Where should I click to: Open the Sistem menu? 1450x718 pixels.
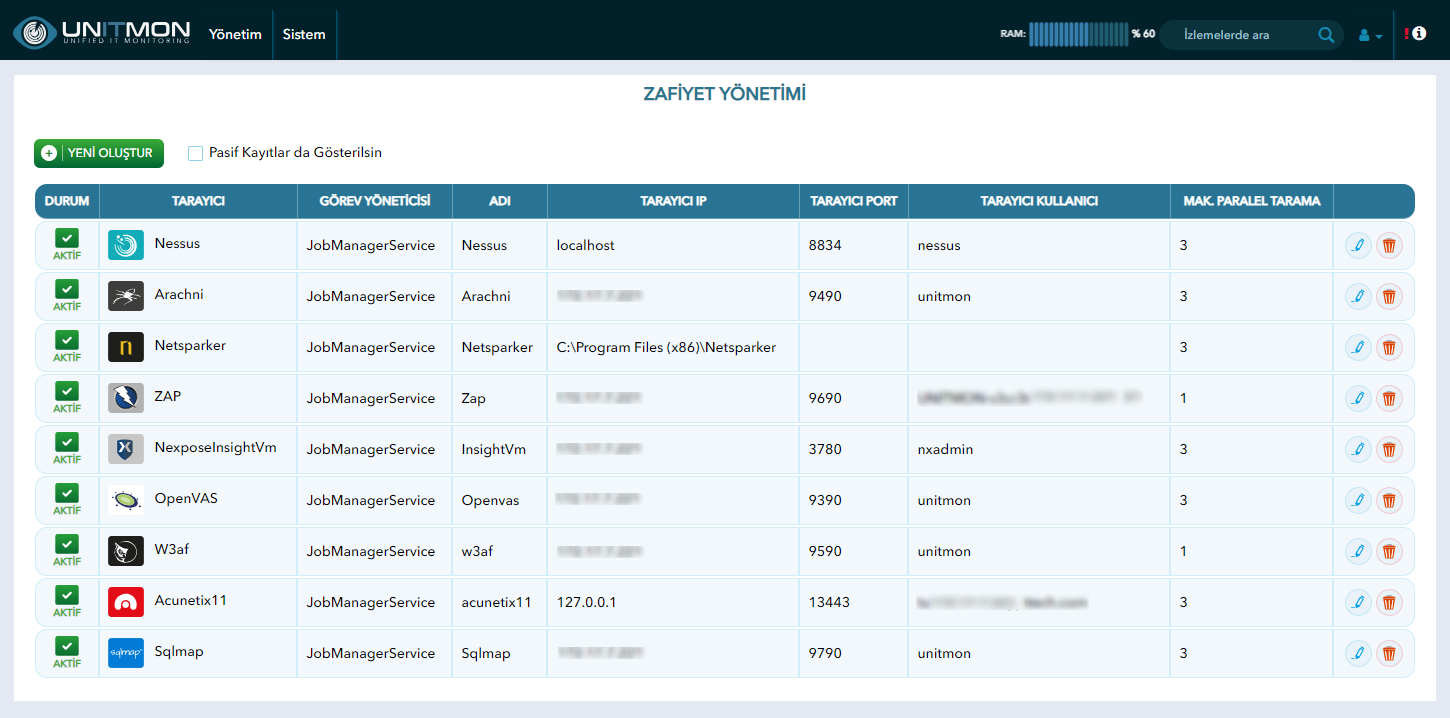(304, 34)
